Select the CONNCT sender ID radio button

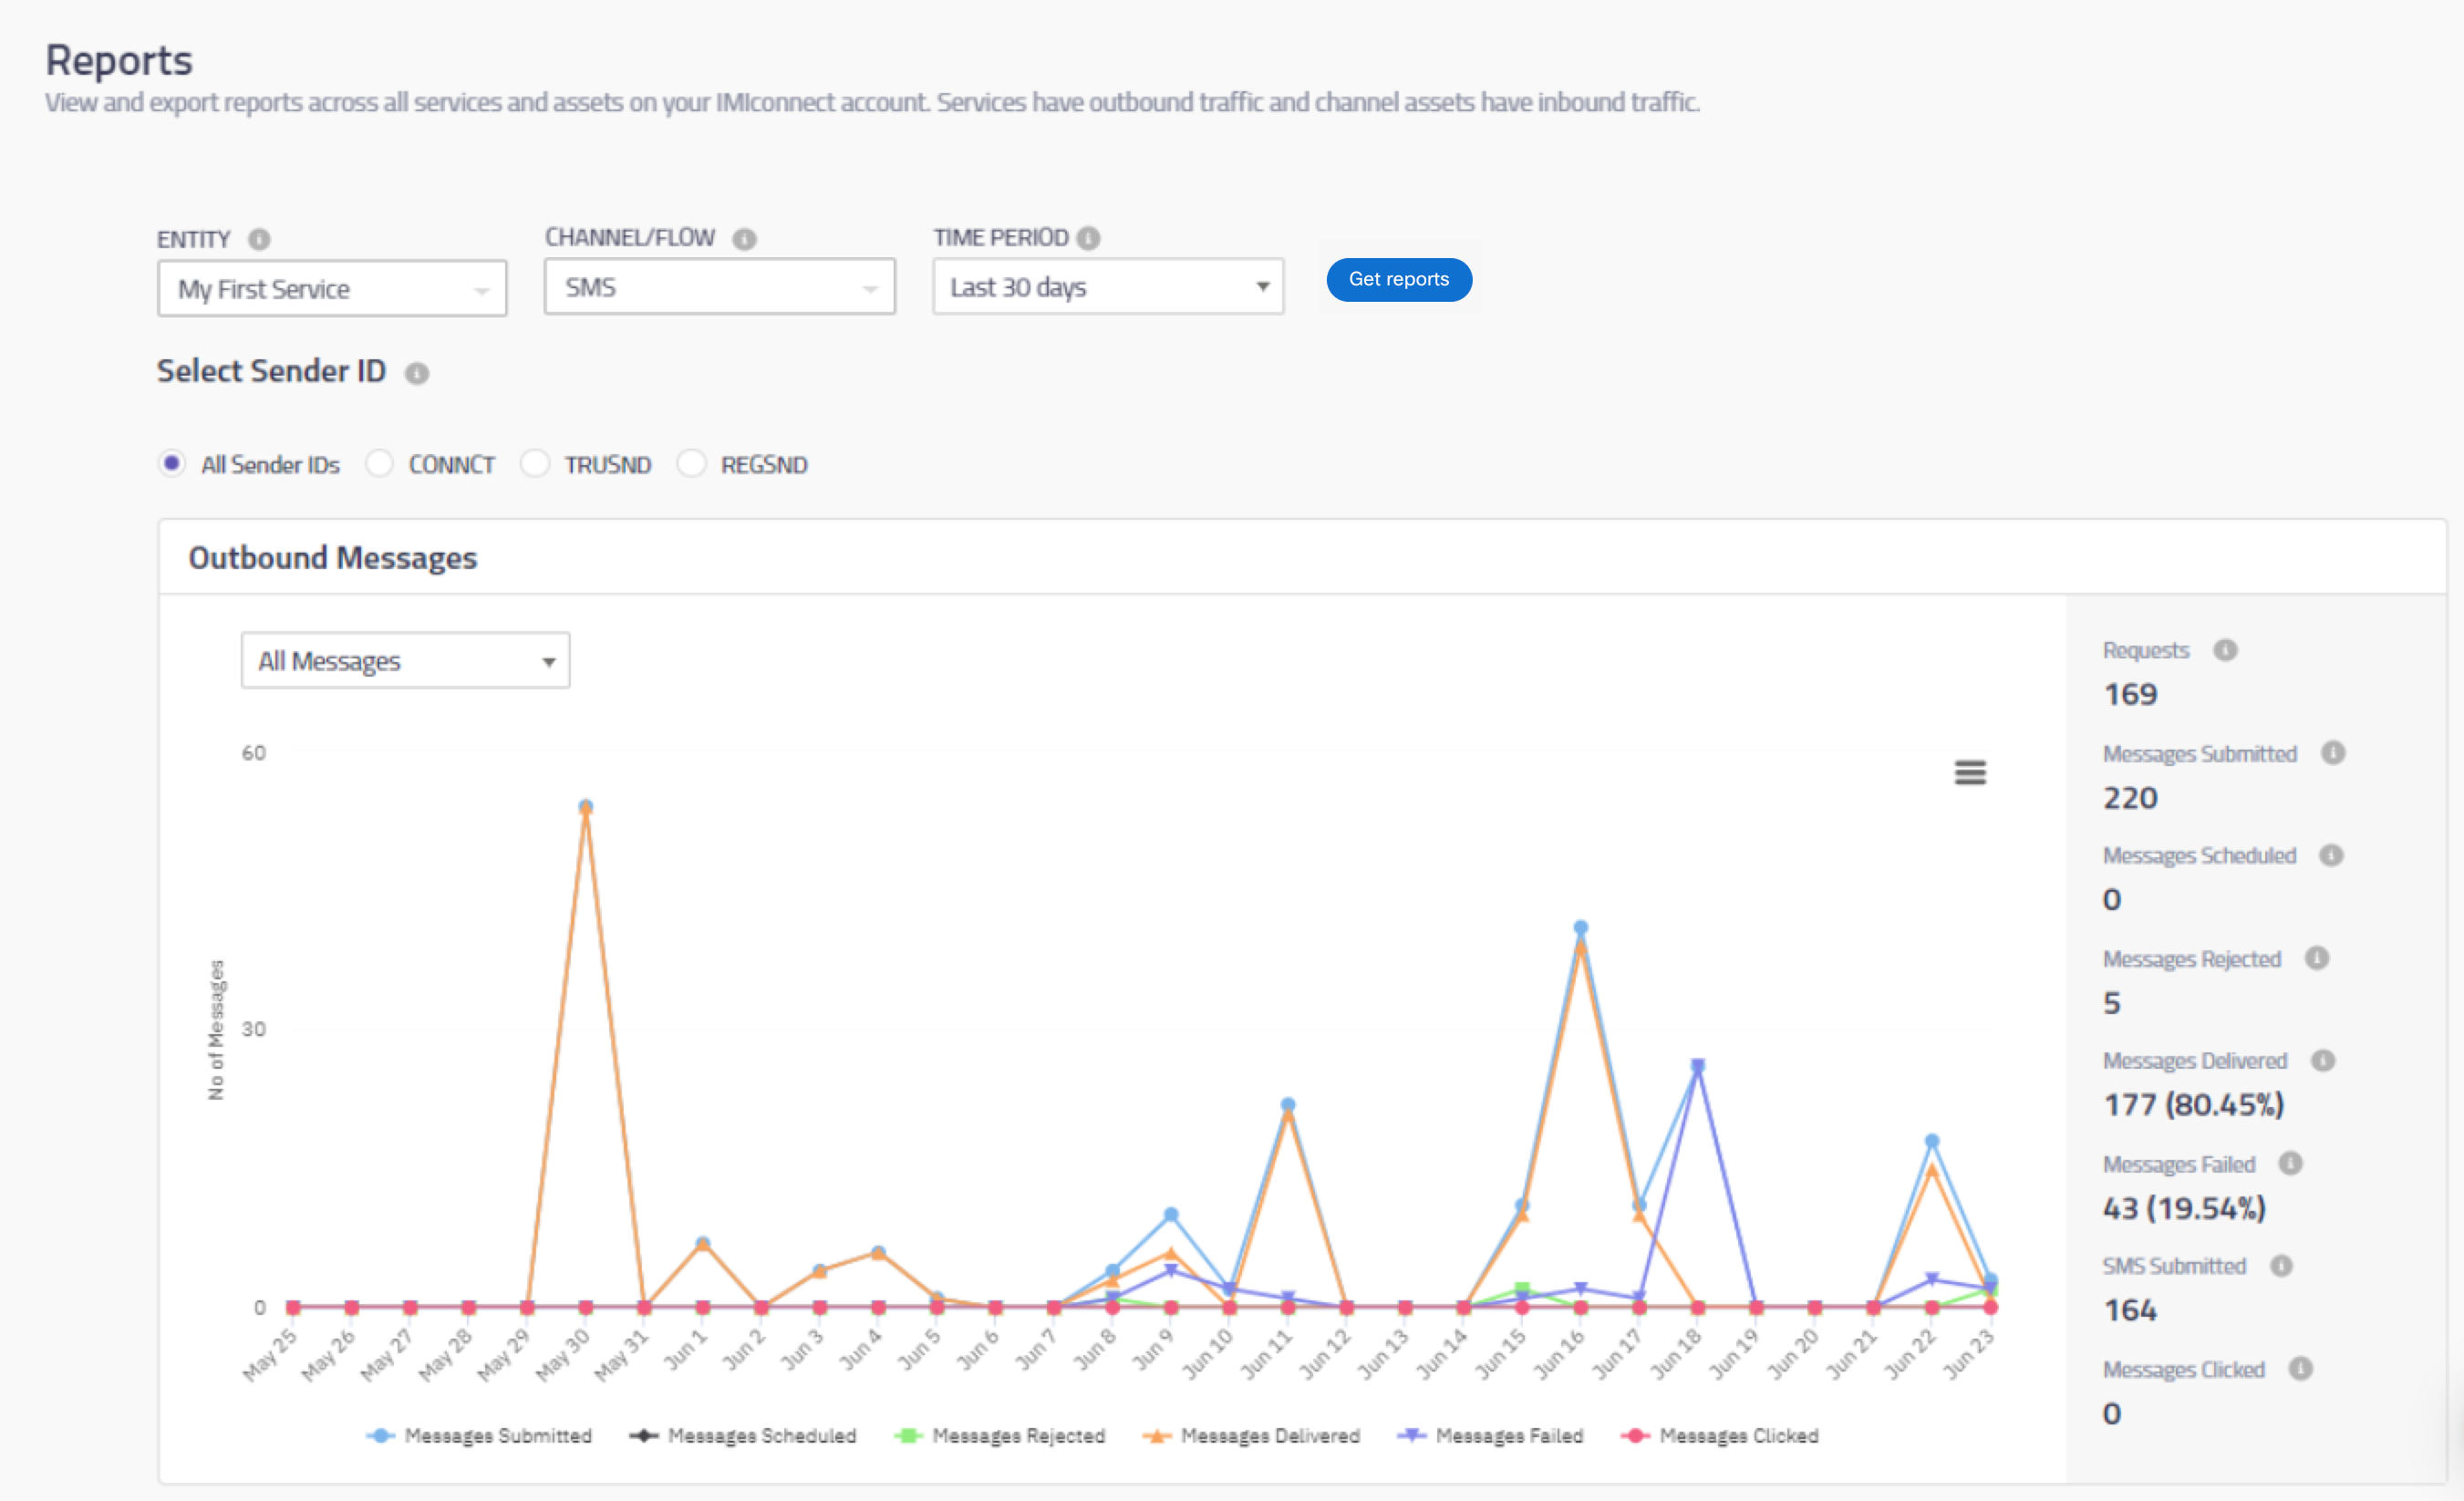(379, 463)
